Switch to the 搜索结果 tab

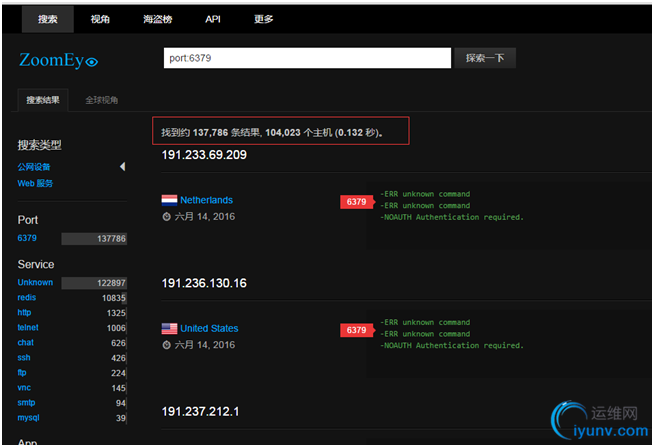tap(43, 100)
